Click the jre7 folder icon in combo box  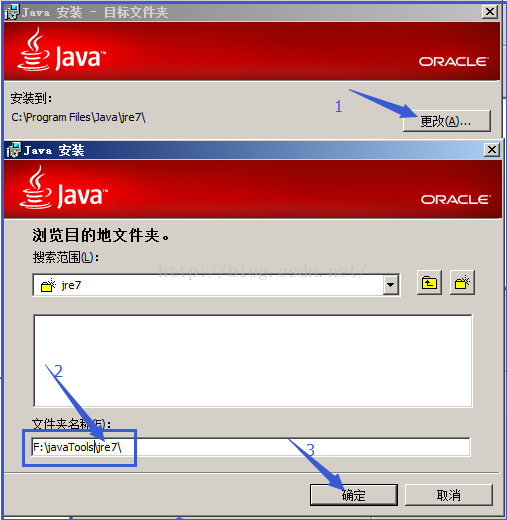click(x=48, y=285)
